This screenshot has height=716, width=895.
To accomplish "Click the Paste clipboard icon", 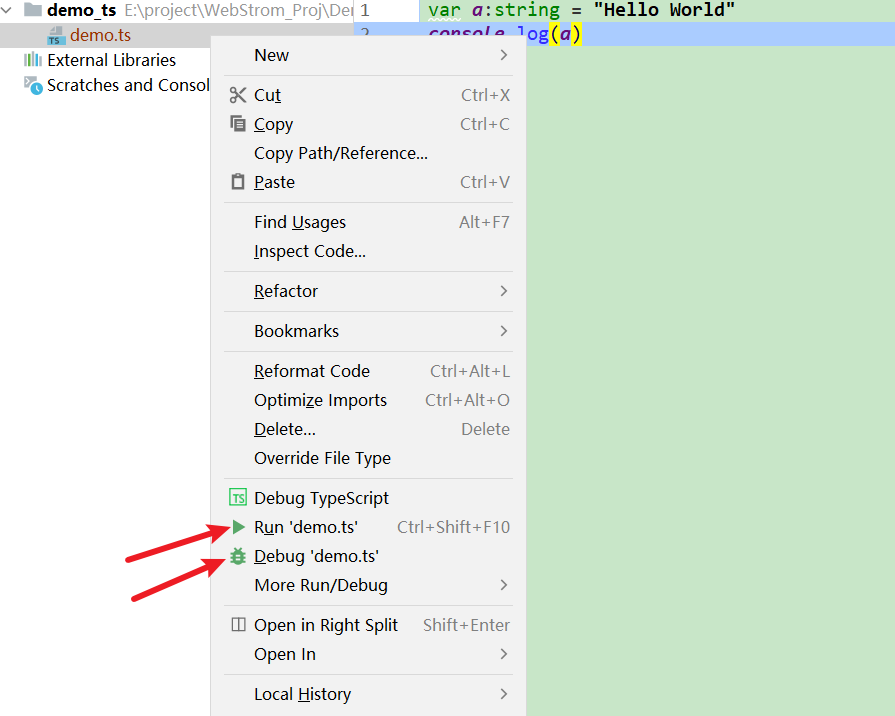I will point(237,182).
